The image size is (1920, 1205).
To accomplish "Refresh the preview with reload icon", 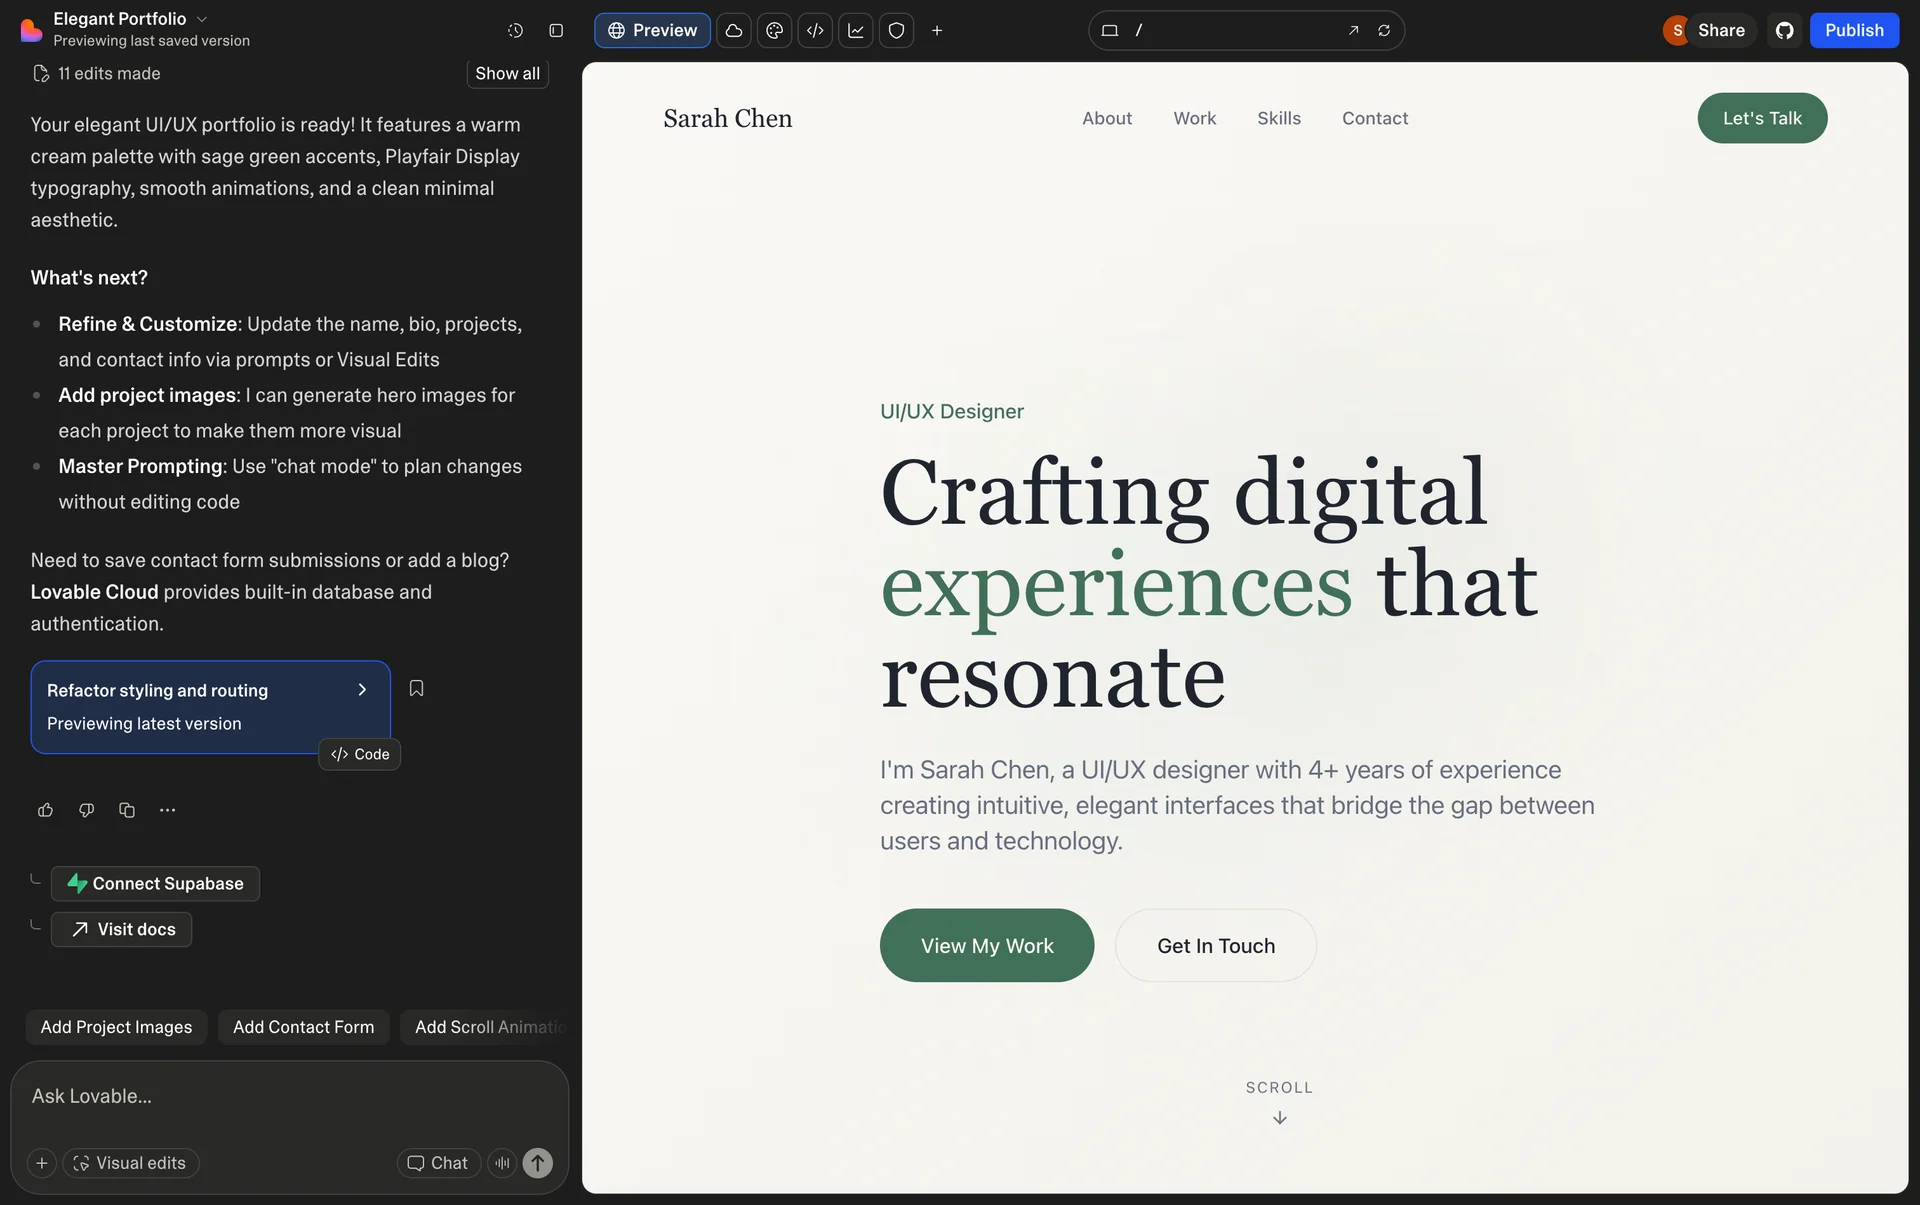I will pos(1384,30).
